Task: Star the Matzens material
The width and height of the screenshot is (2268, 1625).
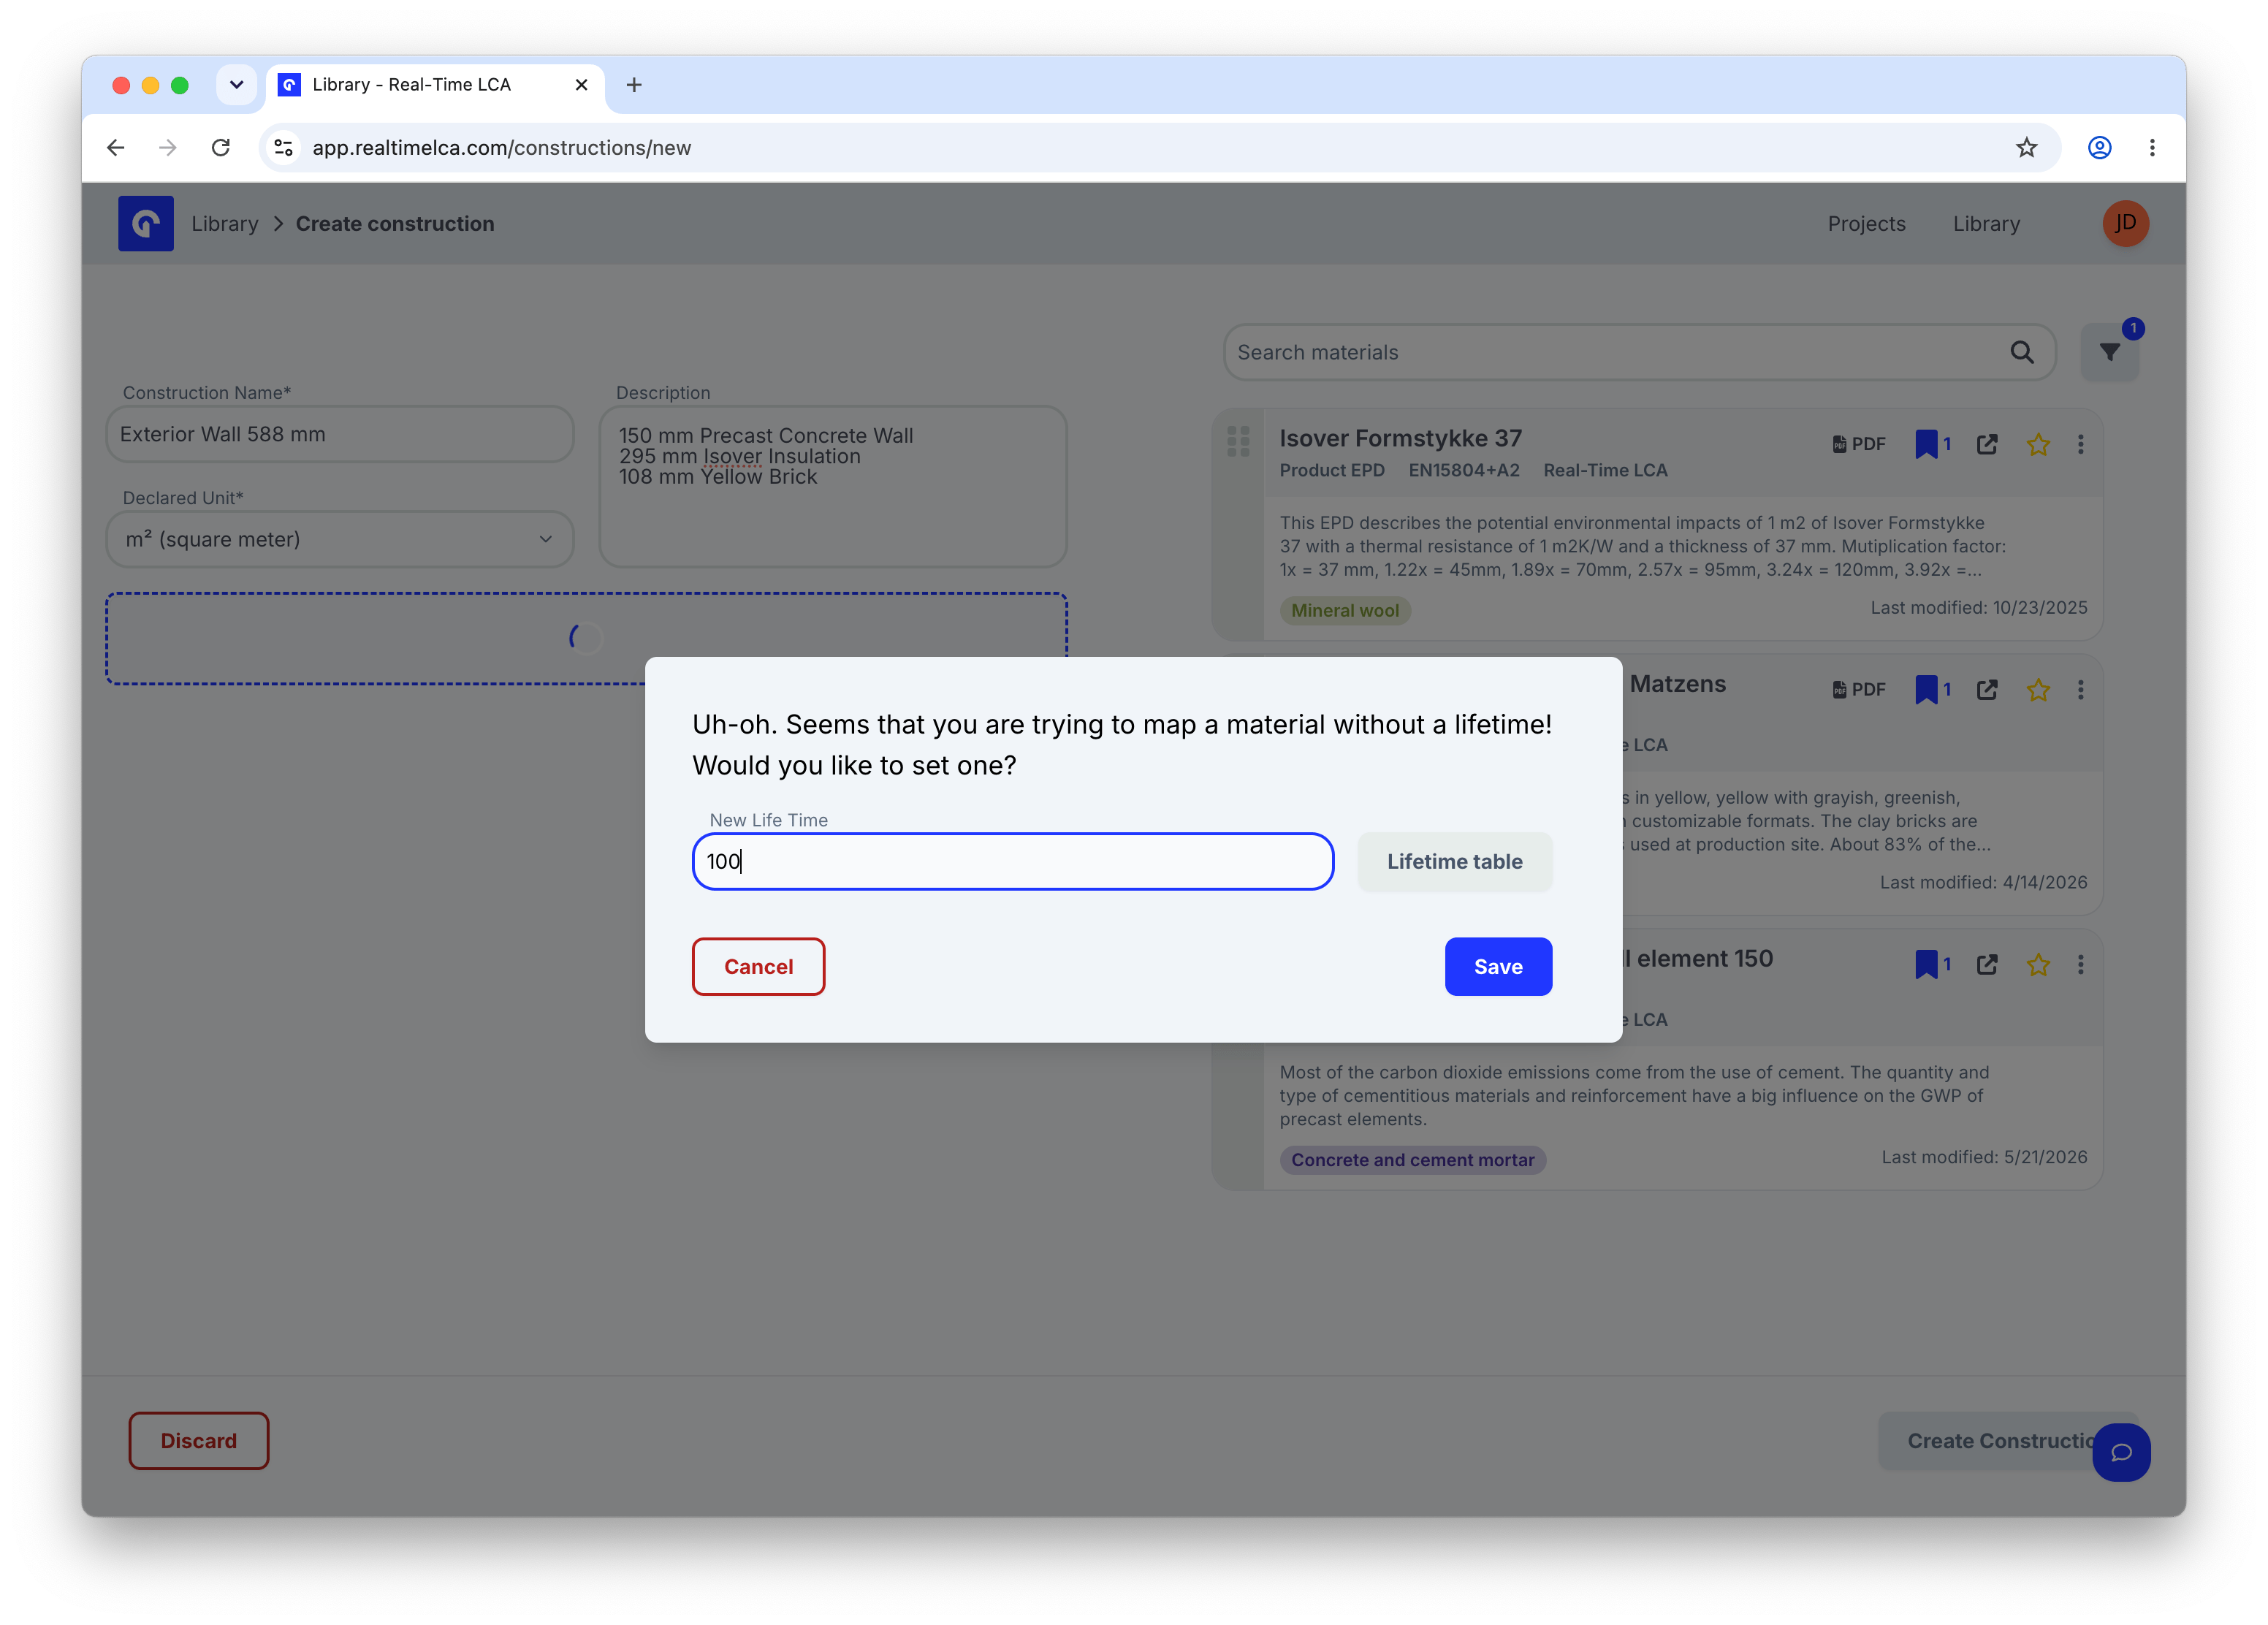Action: pos(2037,689)
